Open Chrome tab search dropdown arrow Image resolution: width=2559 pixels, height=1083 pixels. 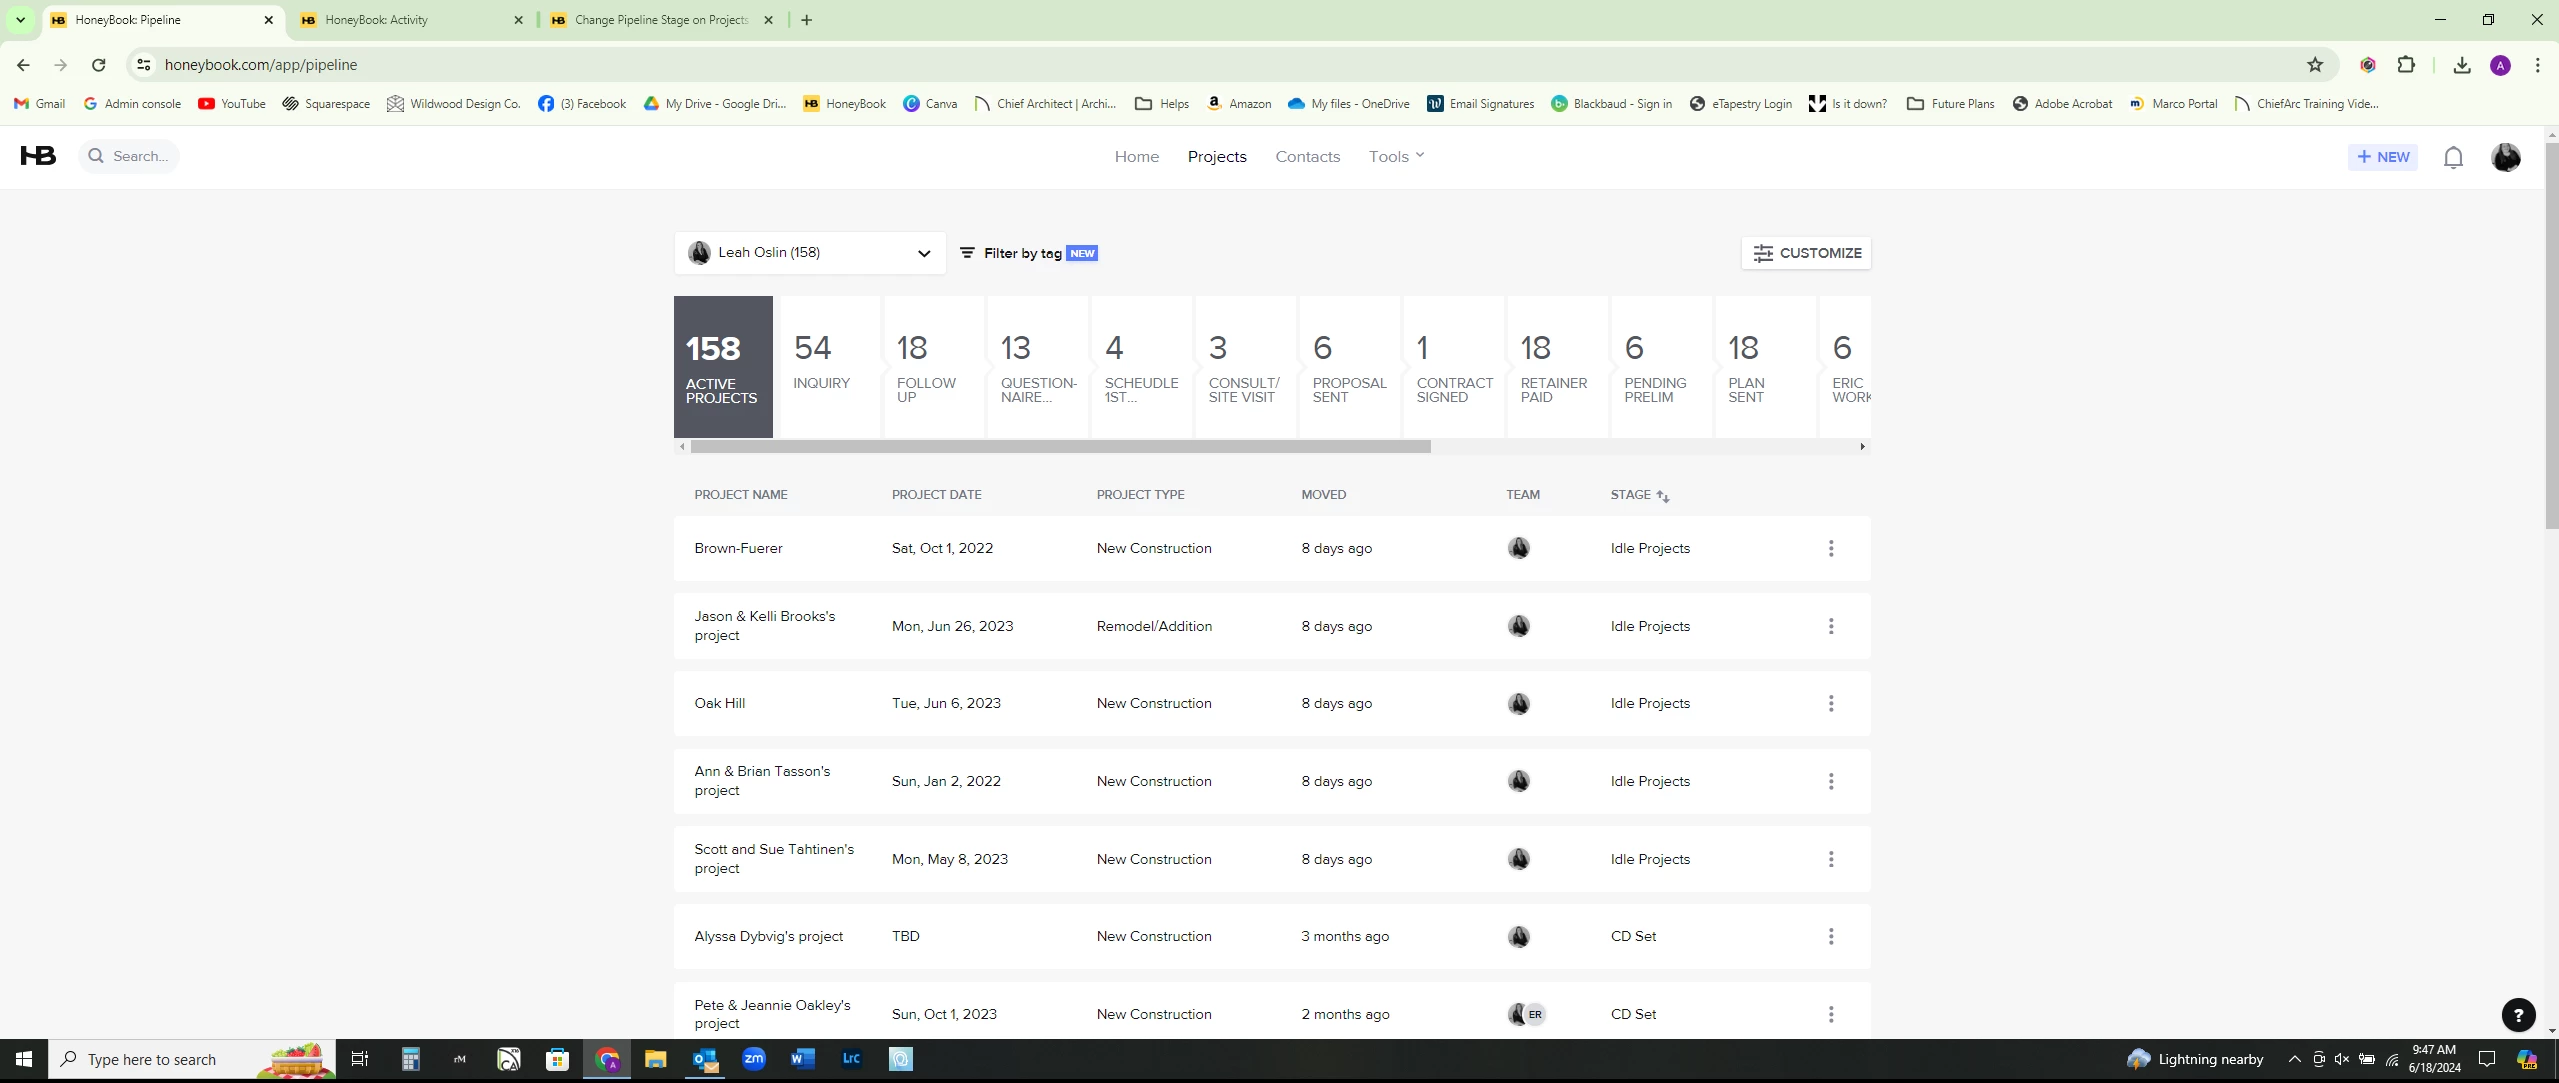coord(20,19)
